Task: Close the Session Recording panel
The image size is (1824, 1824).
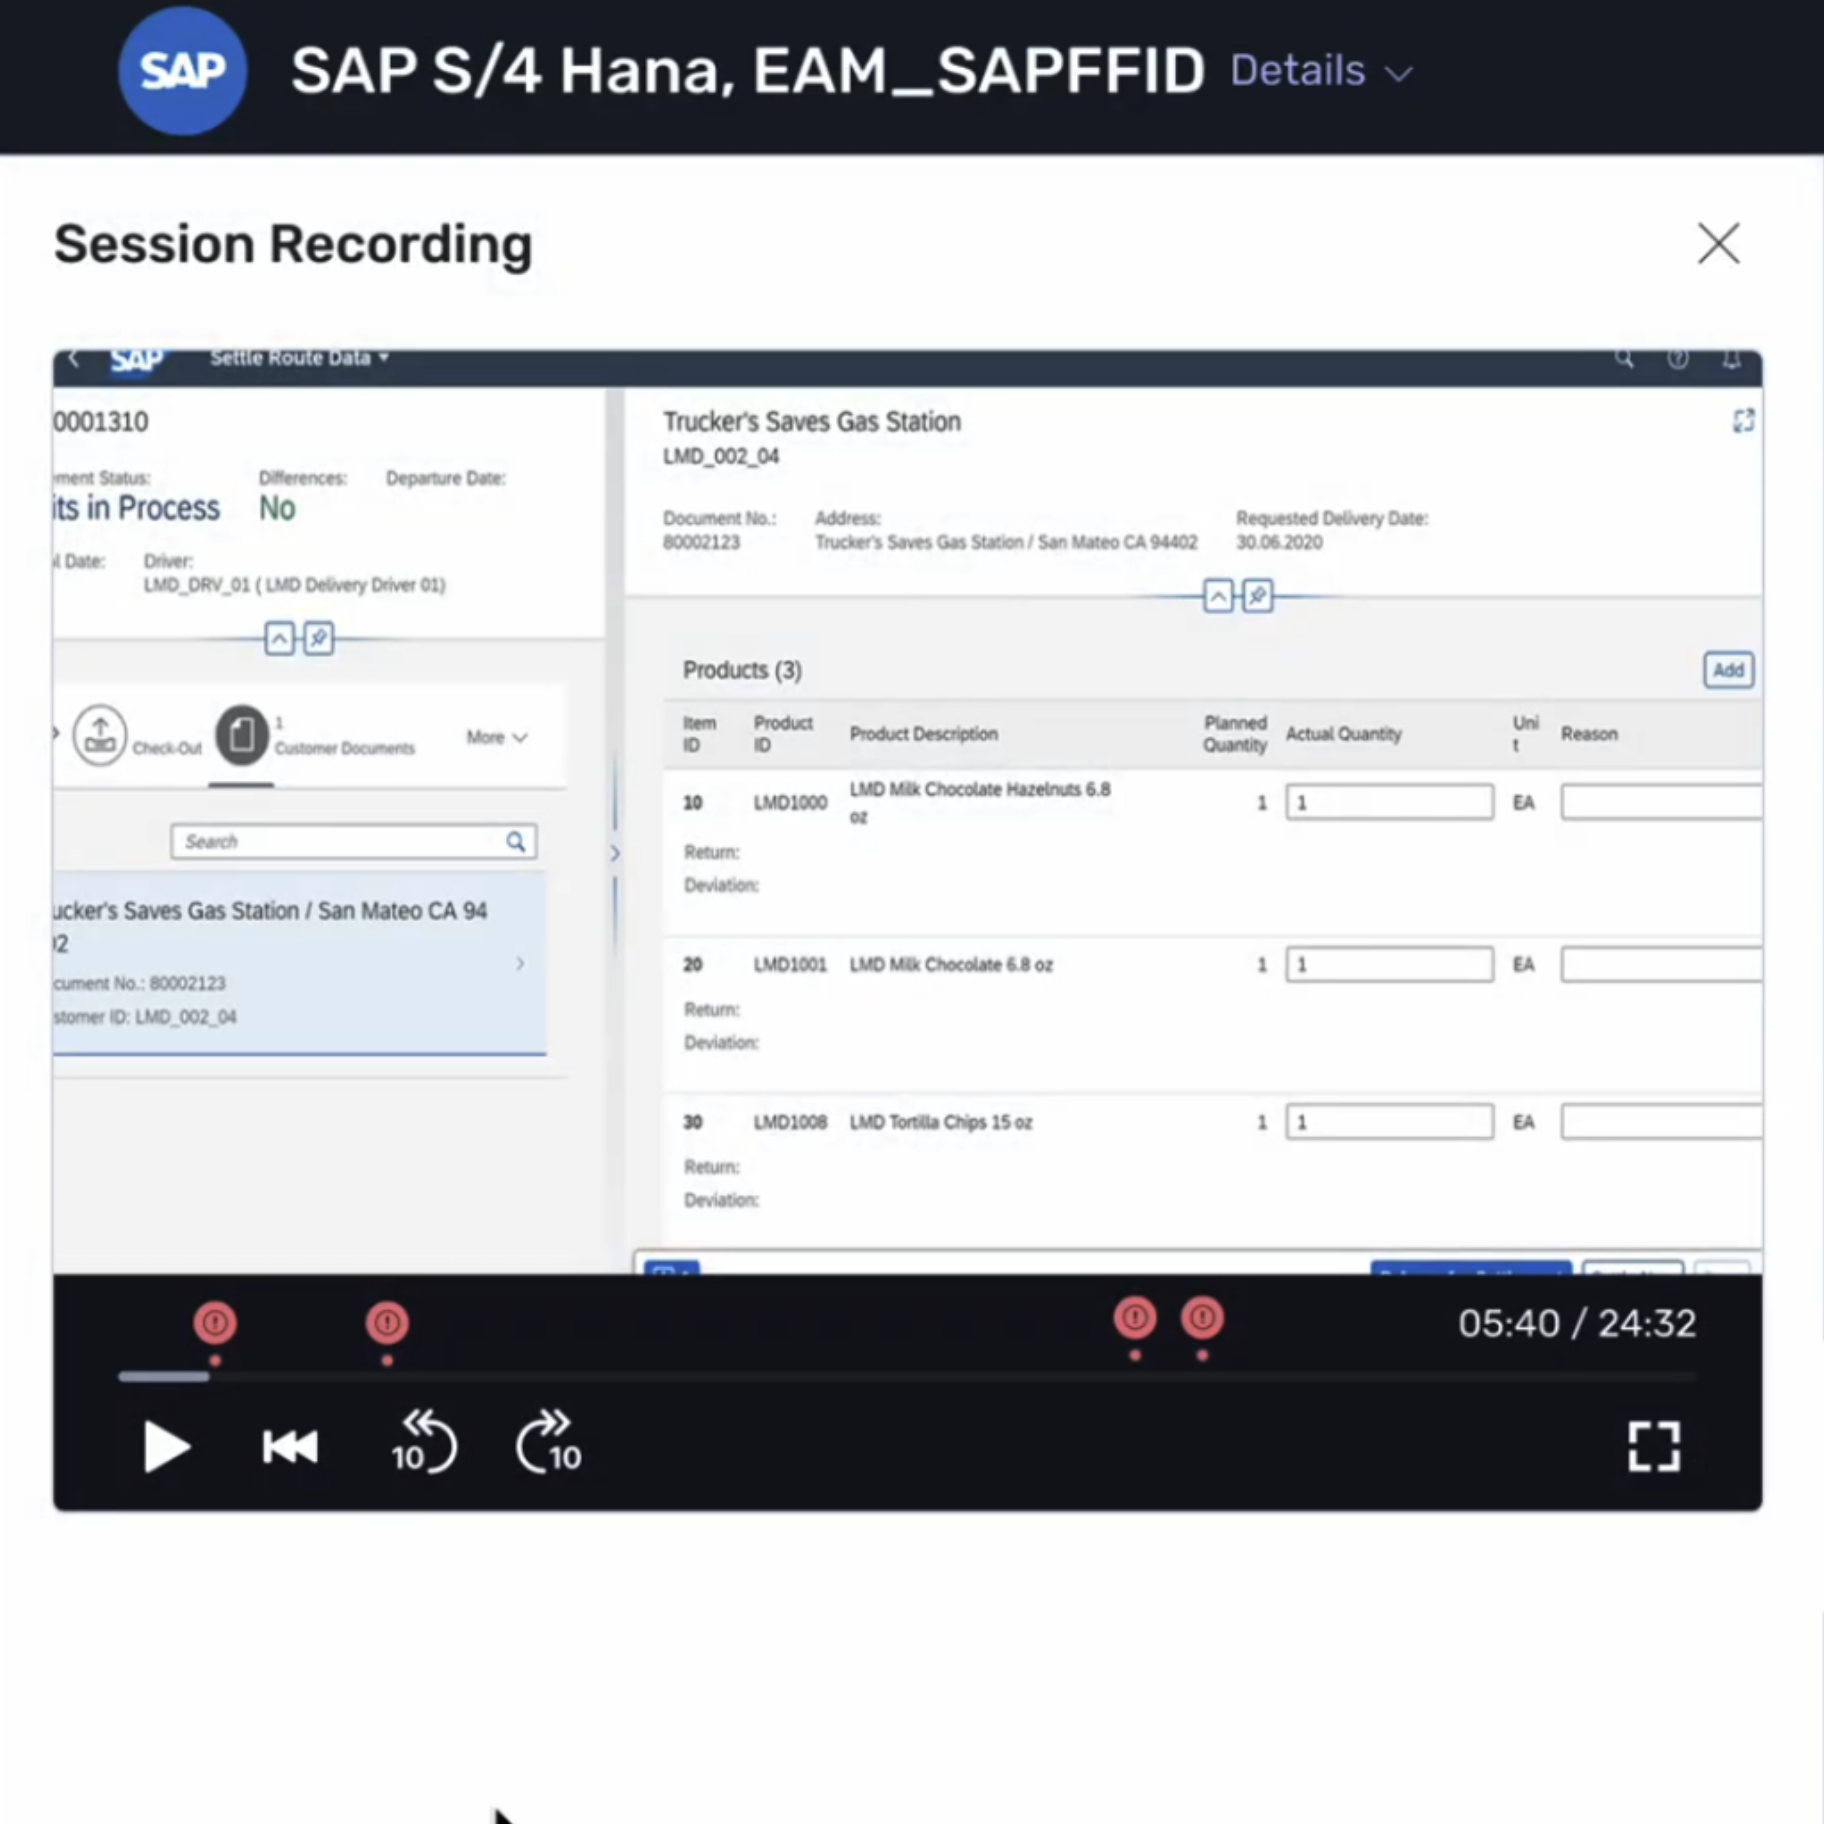Action: click(x=1718, y=243)
